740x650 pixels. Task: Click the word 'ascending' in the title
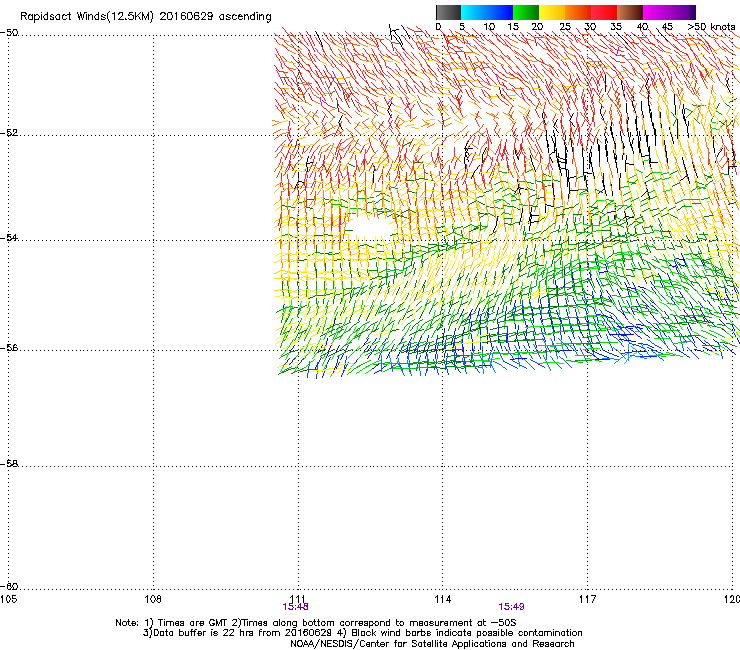245,17
